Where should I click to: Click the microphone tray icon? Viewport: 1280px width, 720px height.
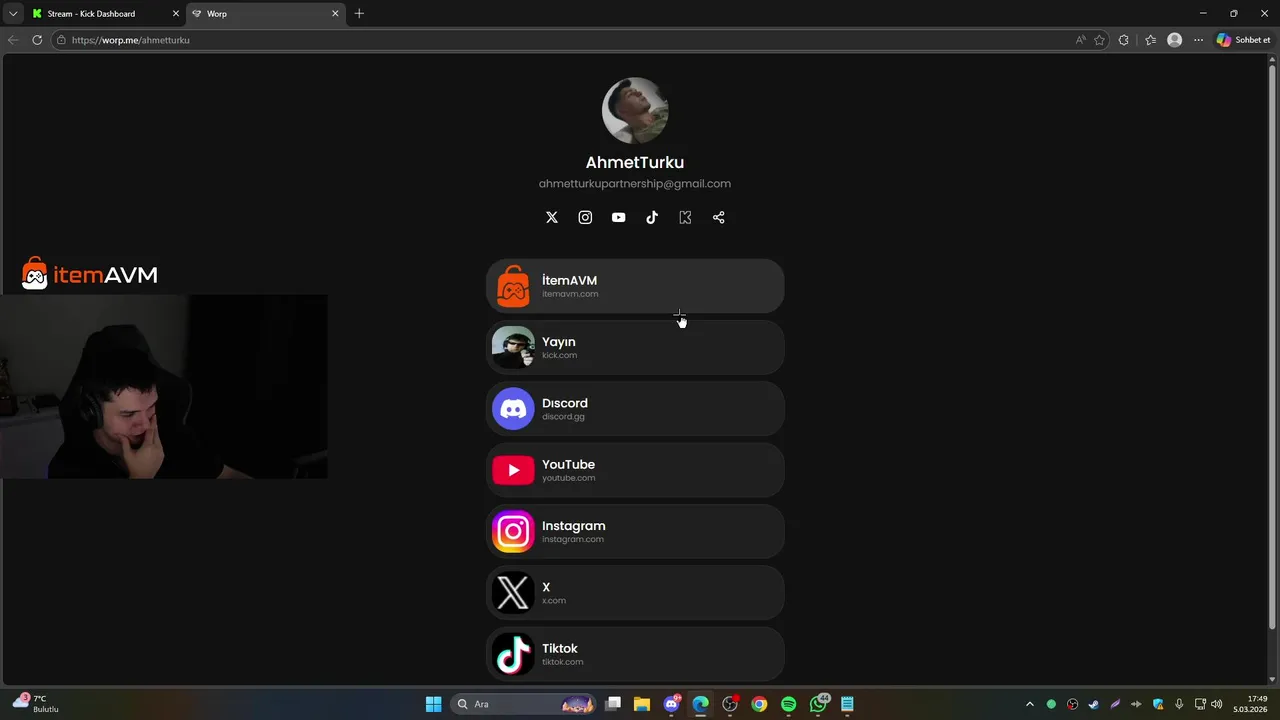pos(1180,704)
